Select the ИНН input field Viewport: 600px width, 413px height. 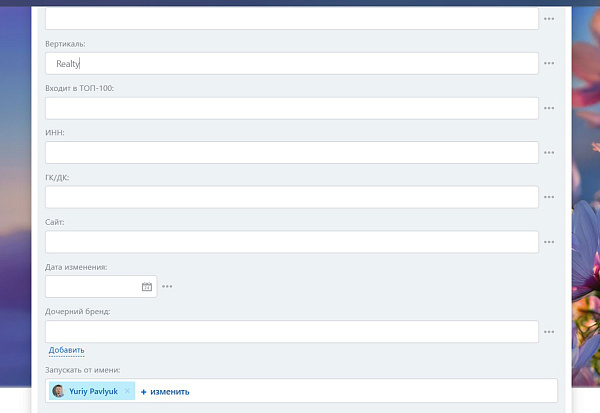pos(292,152)
